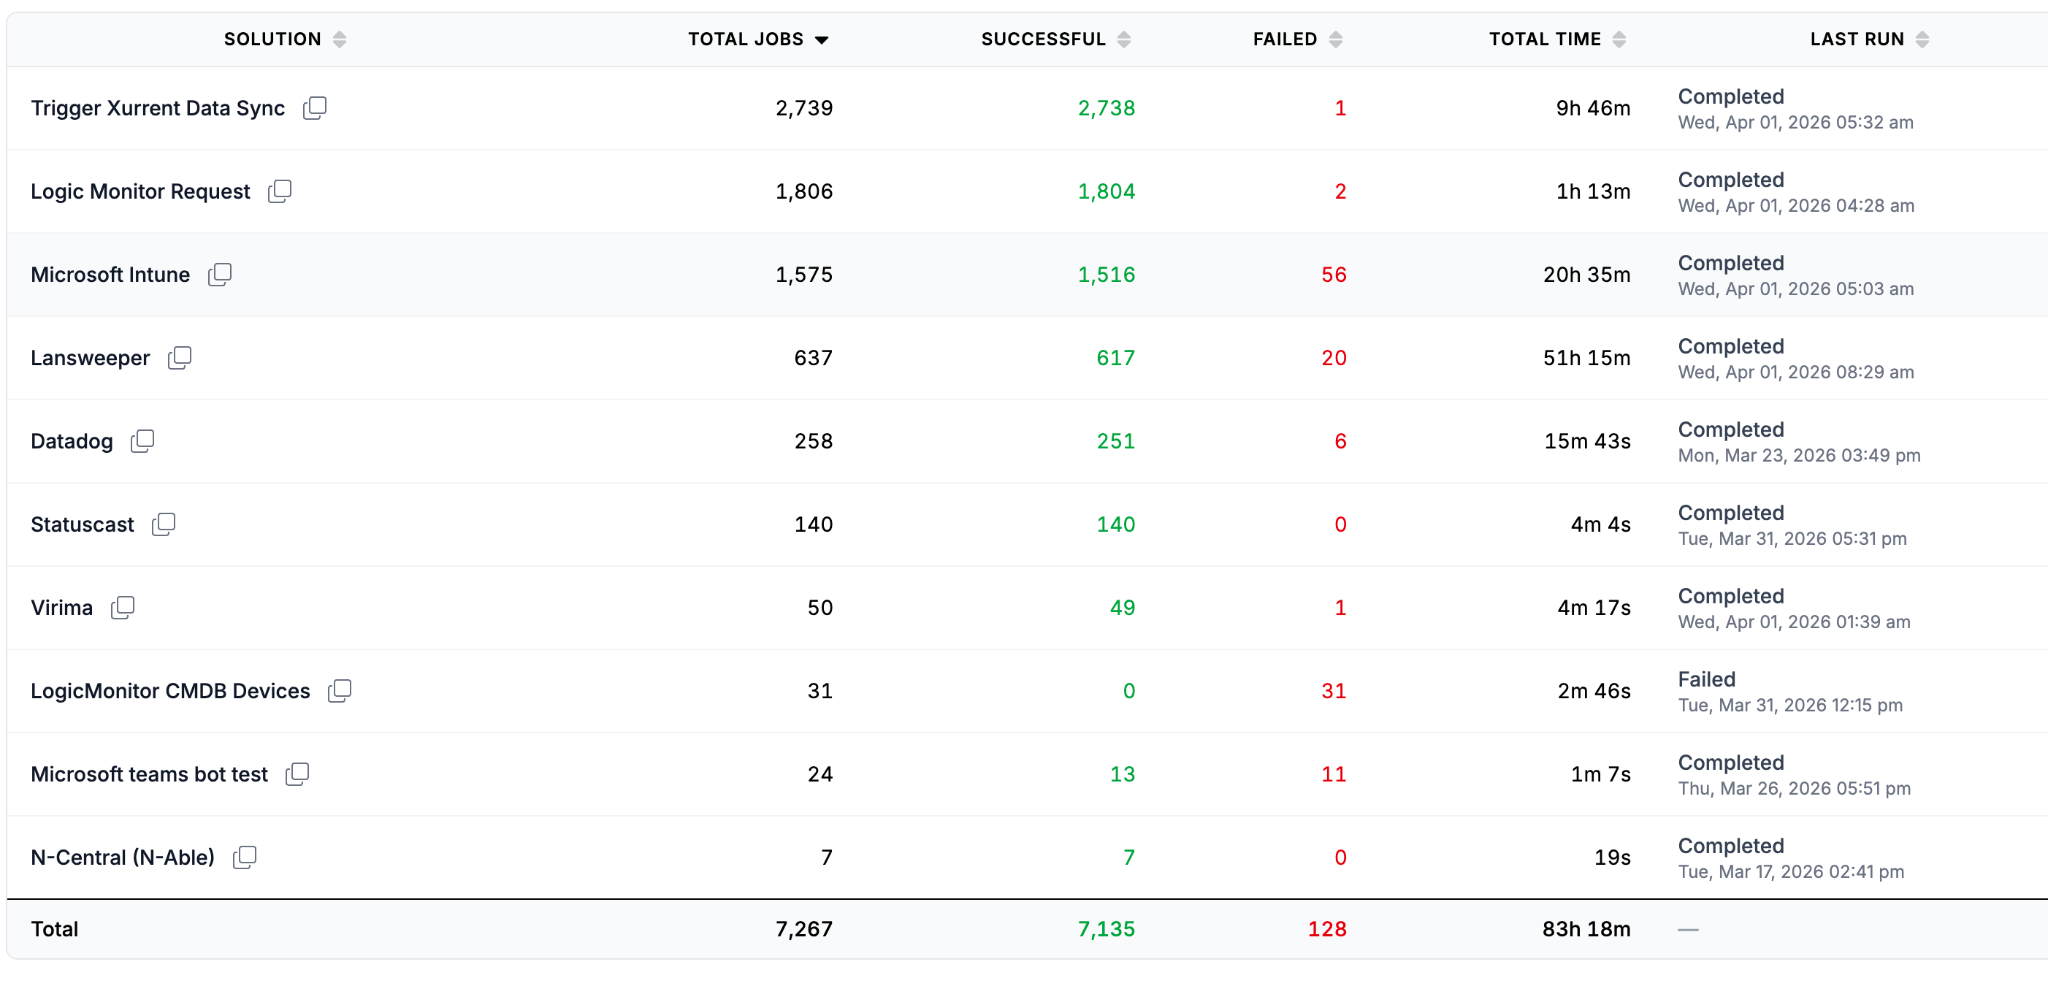The image size is (2048, 983).
Task: Copy the Logic Monitor Request solution name
Action: coord(280,191)
